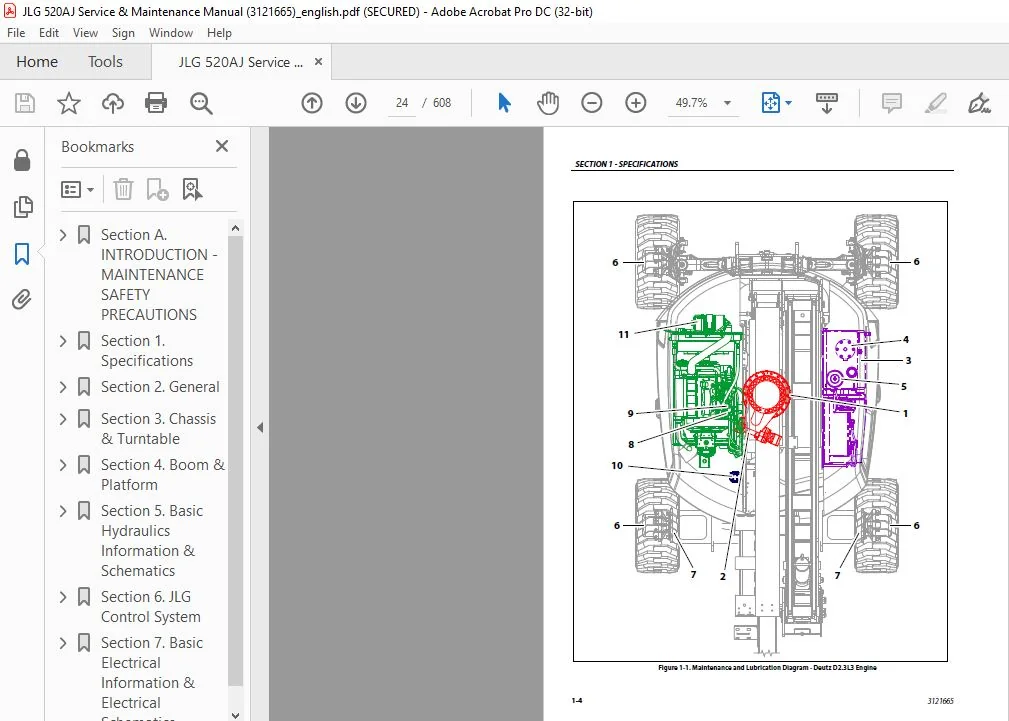Click the 49.7% zoom value field

692,103
